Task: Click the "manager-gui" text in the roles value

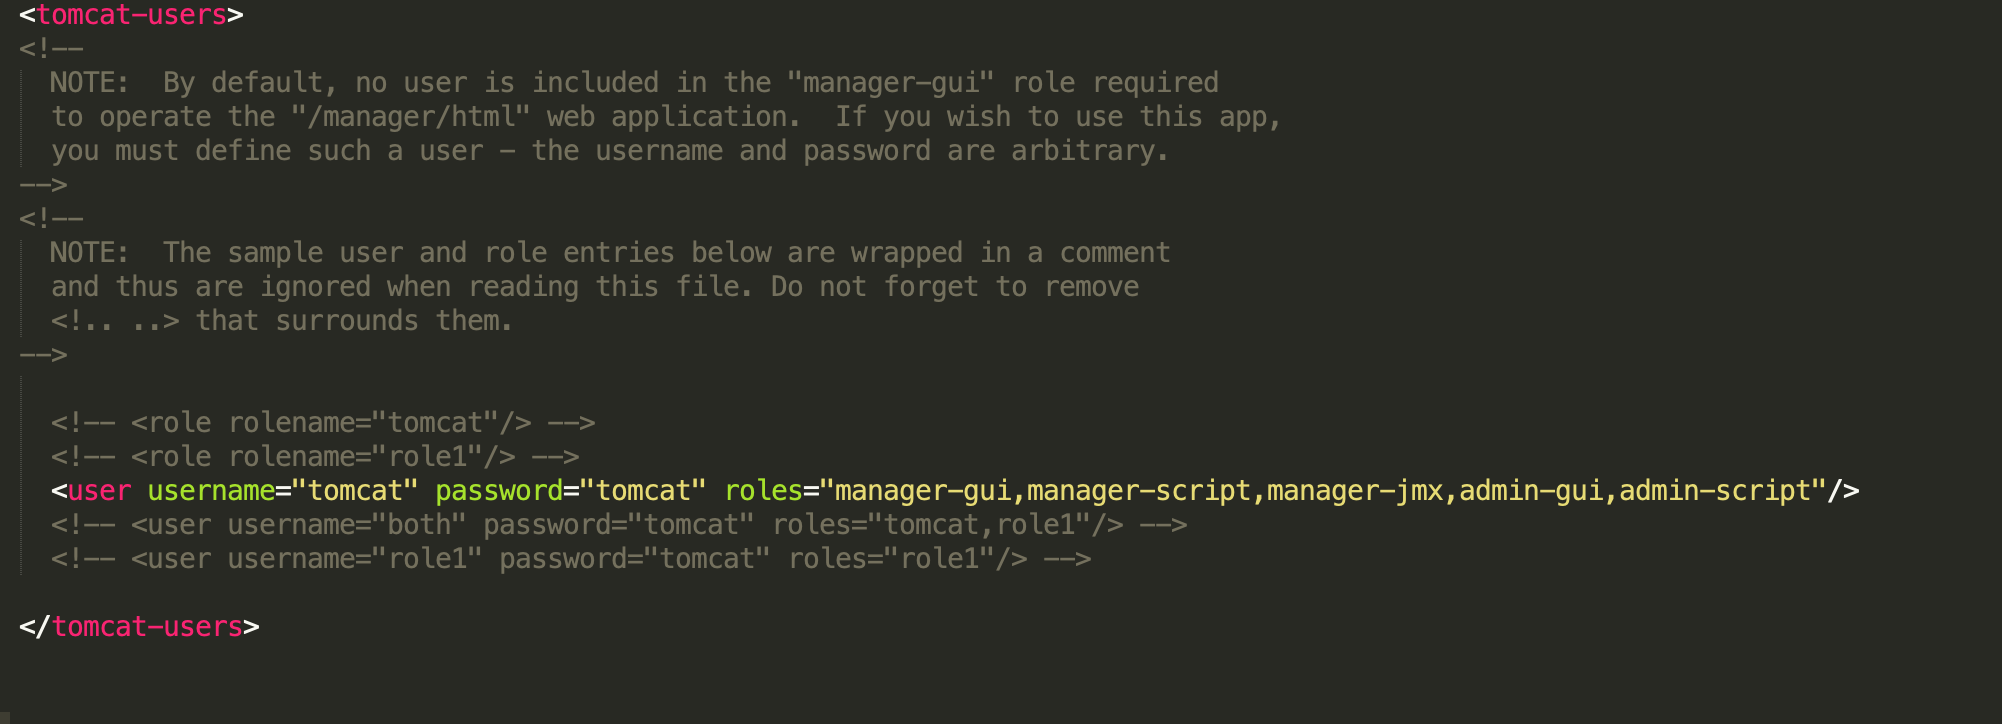Action: 923,491
